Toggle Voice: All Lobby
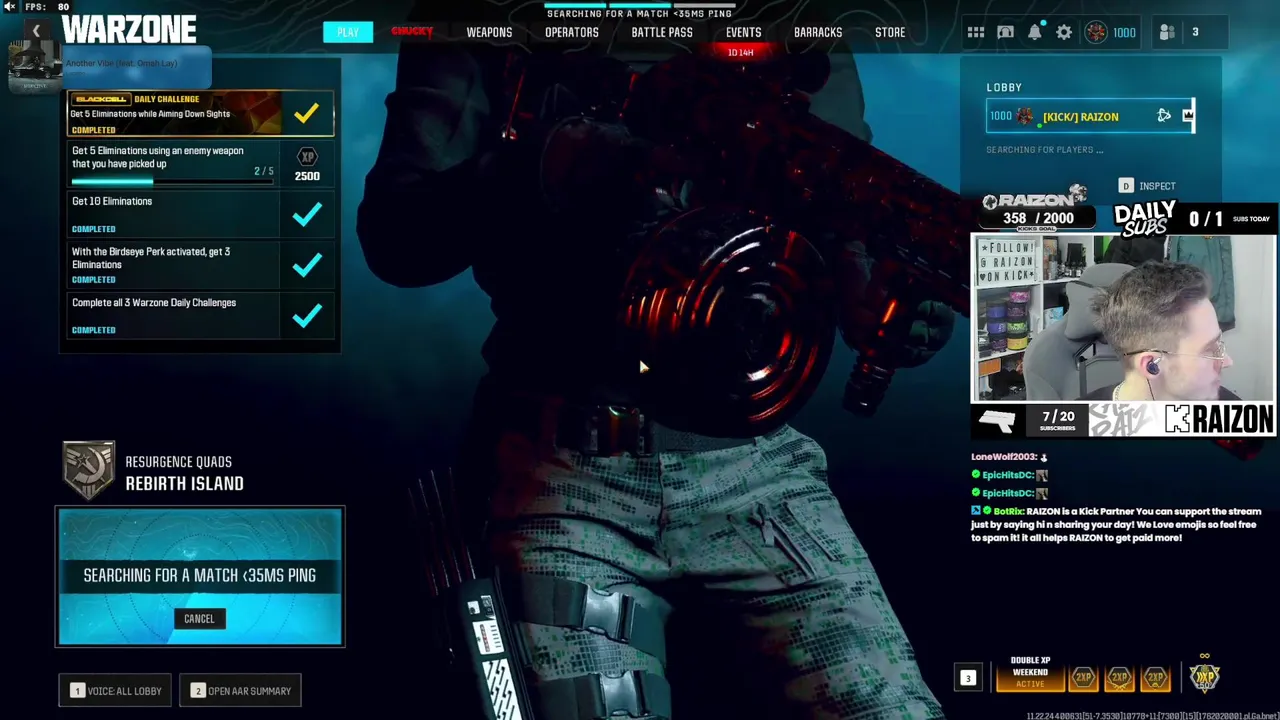 click(x=116, y=691)
